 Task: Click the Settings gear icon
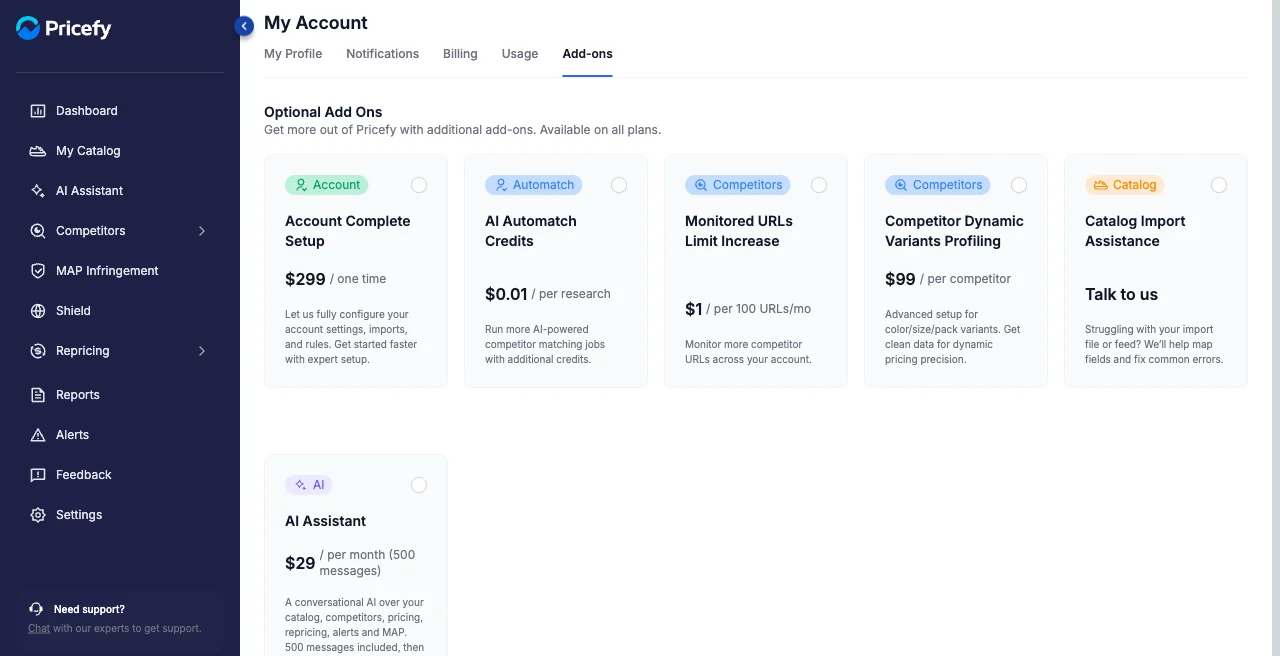point(38,515)
